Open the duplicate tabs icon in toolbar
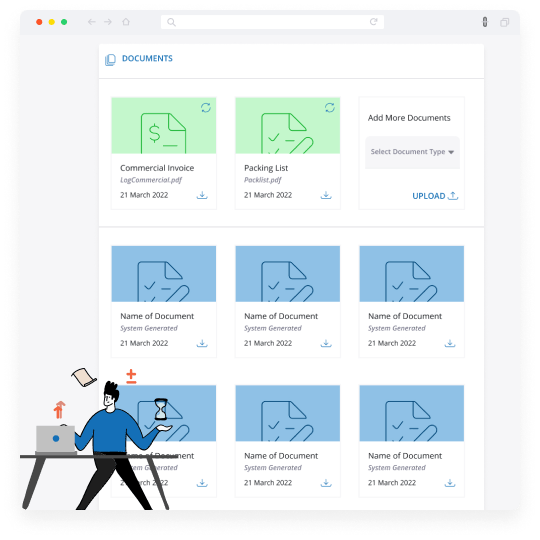540x540 pixels. [x=505, y=22]
